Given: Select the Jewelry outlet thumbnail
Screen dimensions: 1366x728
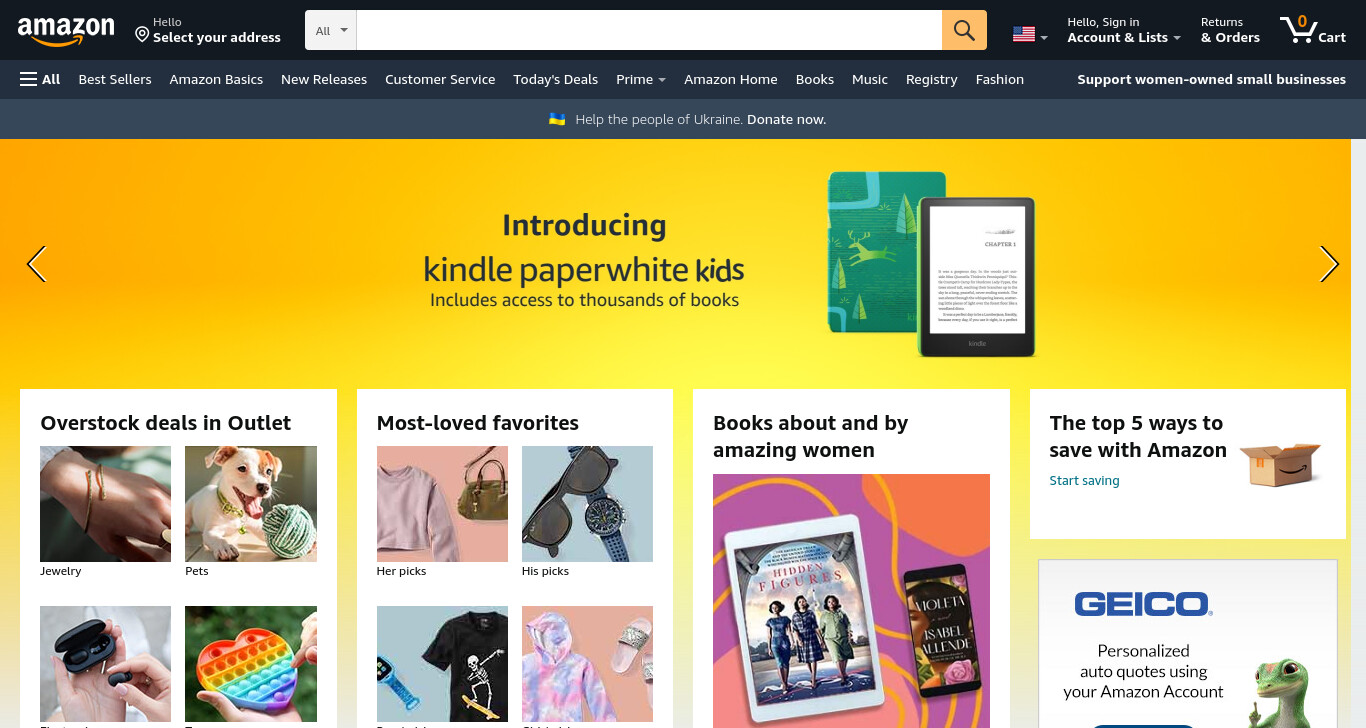Looking at the screenshot, I should tap(106, 504).
